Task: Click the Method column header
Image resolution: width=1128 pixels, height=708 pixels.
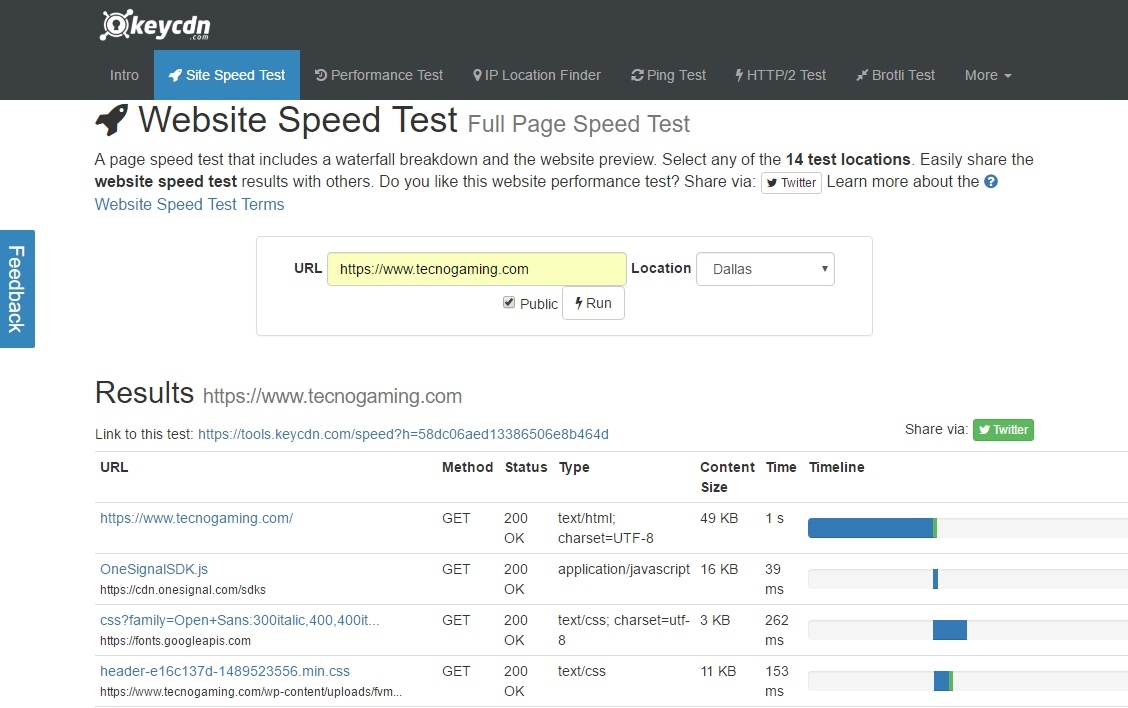Action: [x=468, y=467]
